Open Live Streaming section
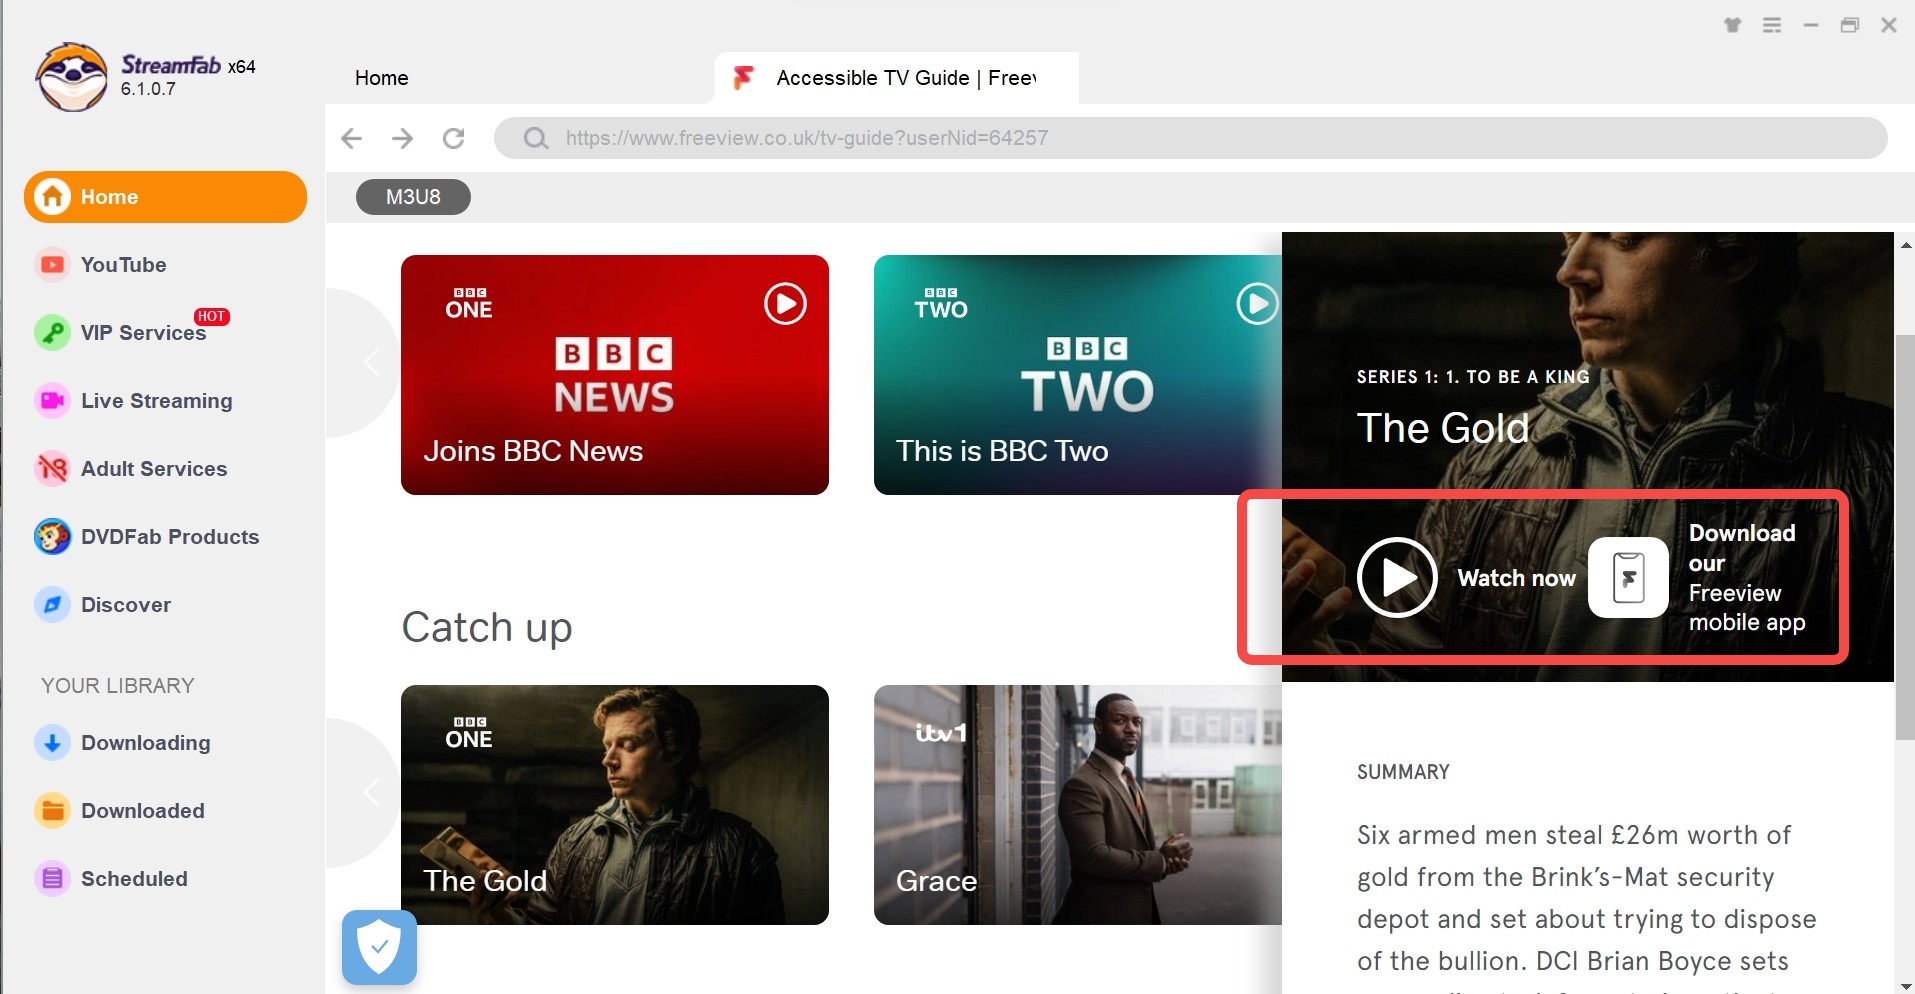 click(x=157, y=401)
